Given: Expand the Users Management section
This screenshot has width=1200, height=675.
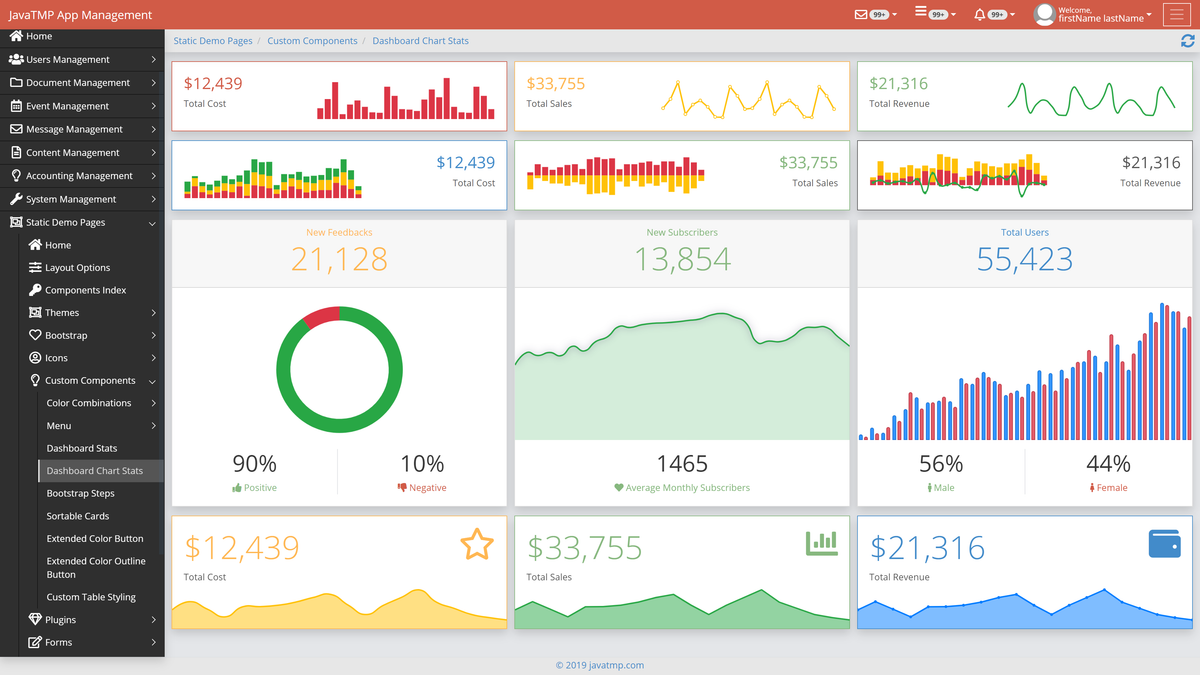Looking at the screenshot, I should click(x=82, y=59).
